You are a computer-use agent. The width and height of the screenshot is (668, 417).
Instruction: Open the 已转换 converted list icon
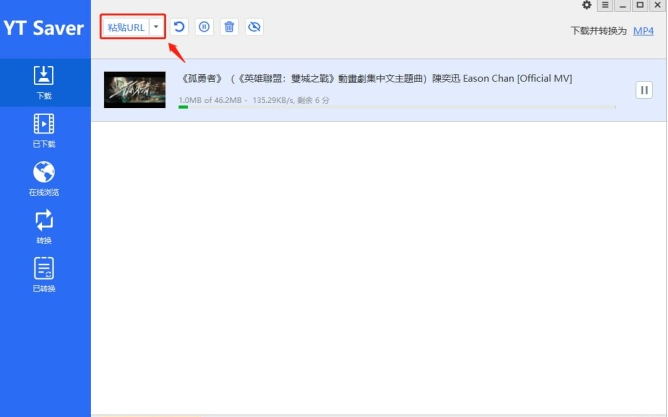(x=44, y=274)
